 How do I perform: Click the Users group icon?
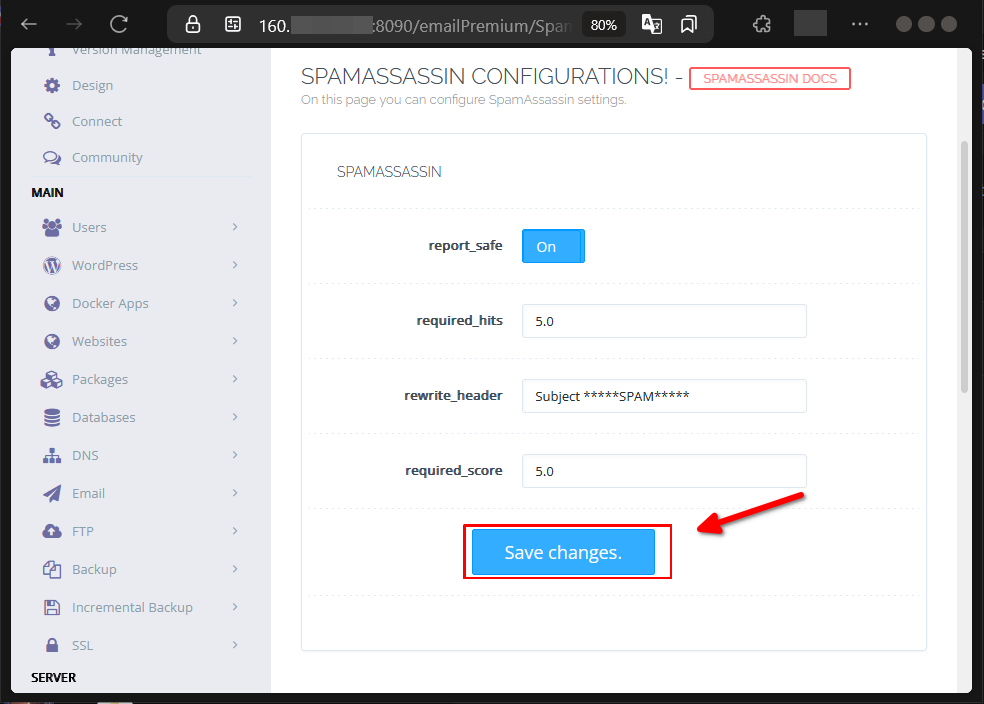pos(52,227)
